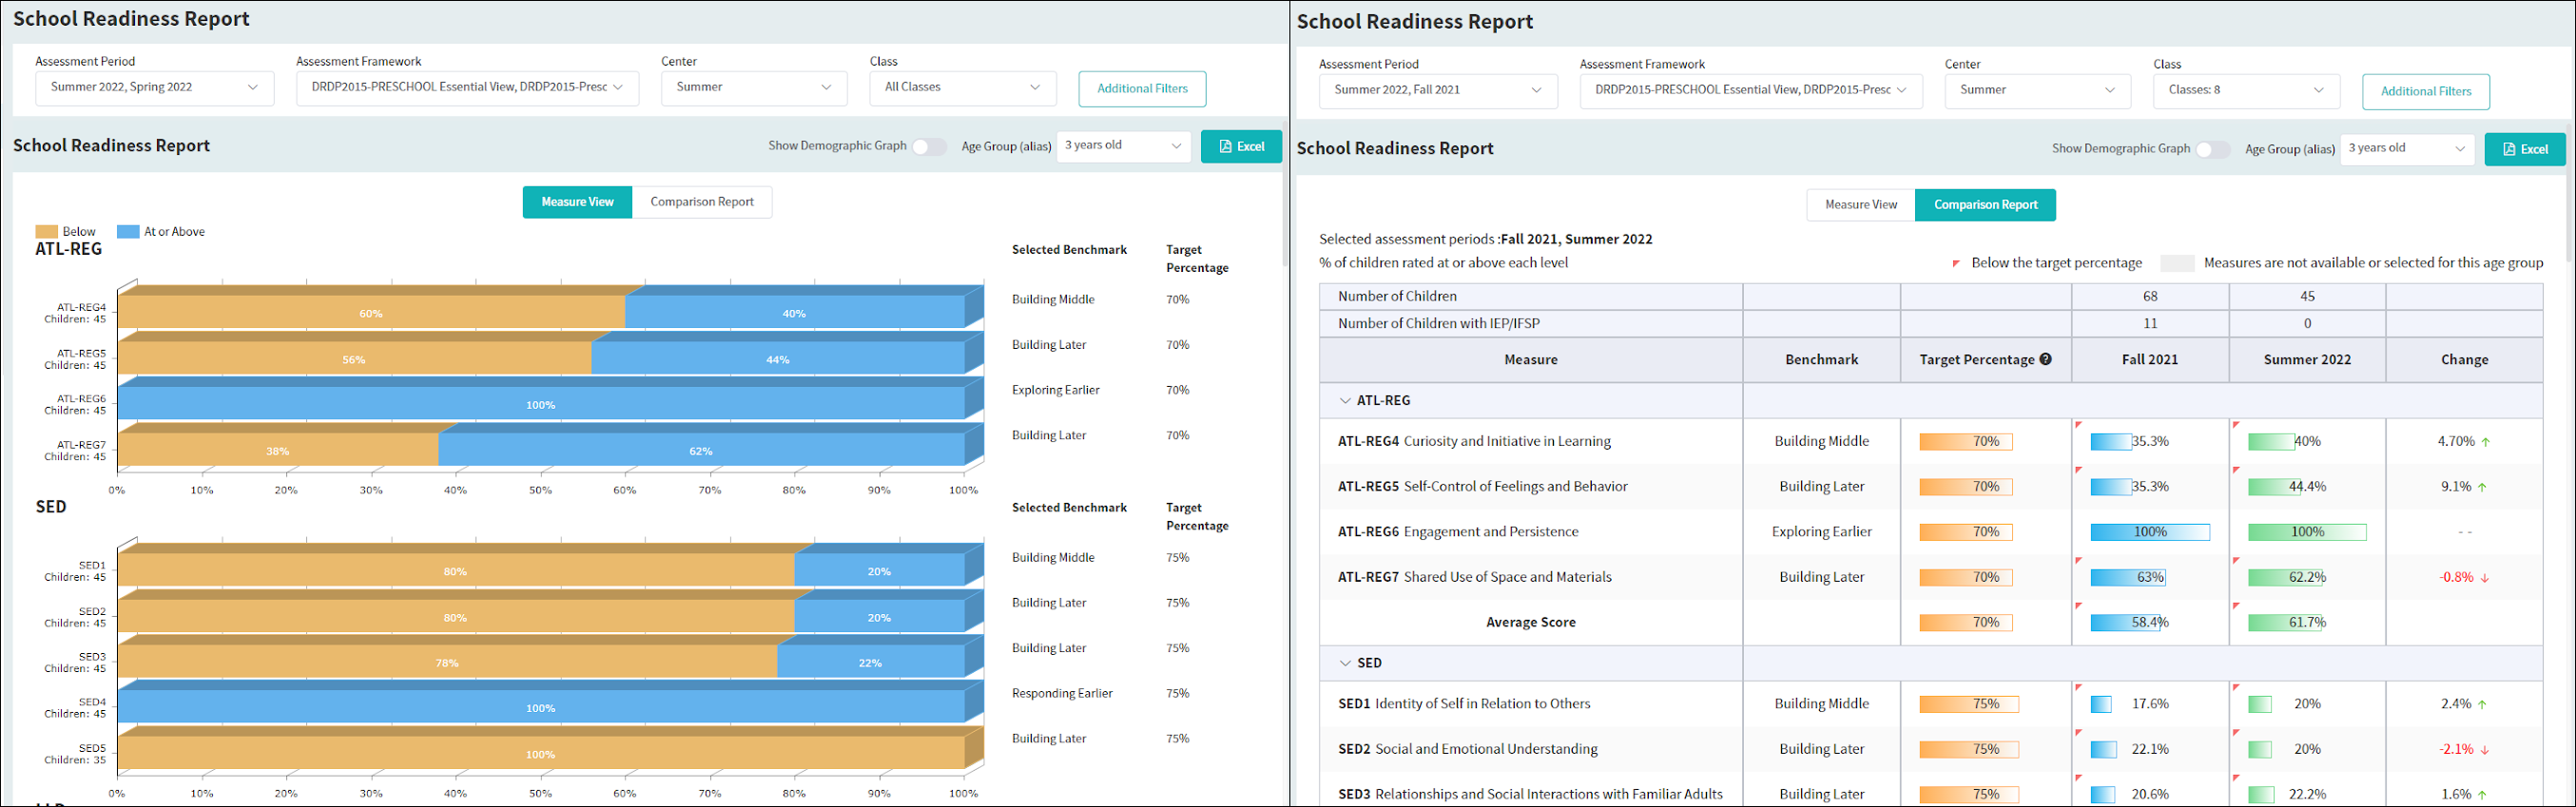Switch to the inactive Comparison Report tab
The height and width of the screenshot is (807, 2576).
click(x=701, y=202)
